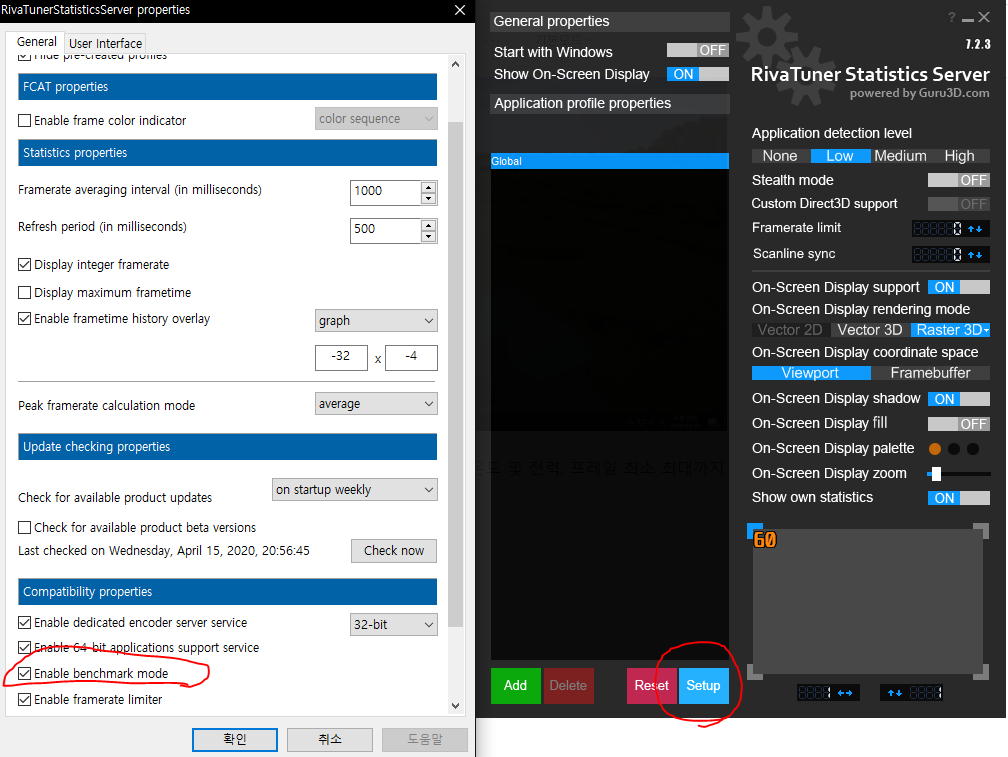
Task: Check Display maximum frametime
Action: point(24,292)
